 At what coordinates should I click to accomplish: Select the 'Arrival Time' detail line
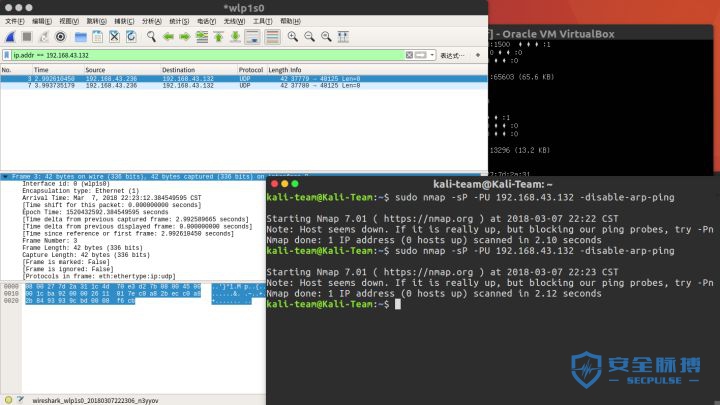coord(112,198)
